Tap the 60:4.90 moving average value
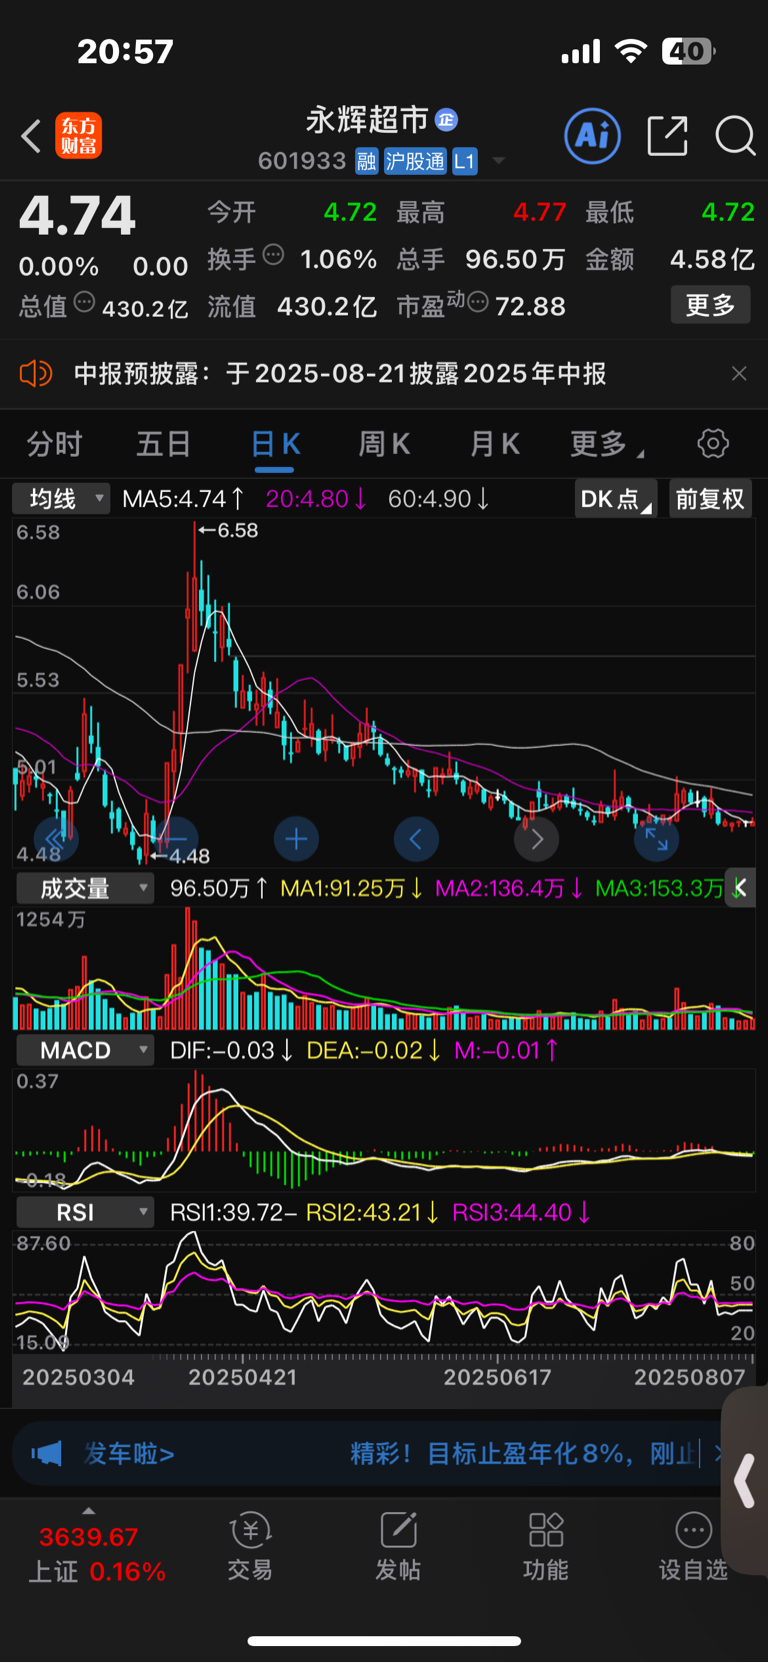768x1663 pixels. click(x=439, y=498)
